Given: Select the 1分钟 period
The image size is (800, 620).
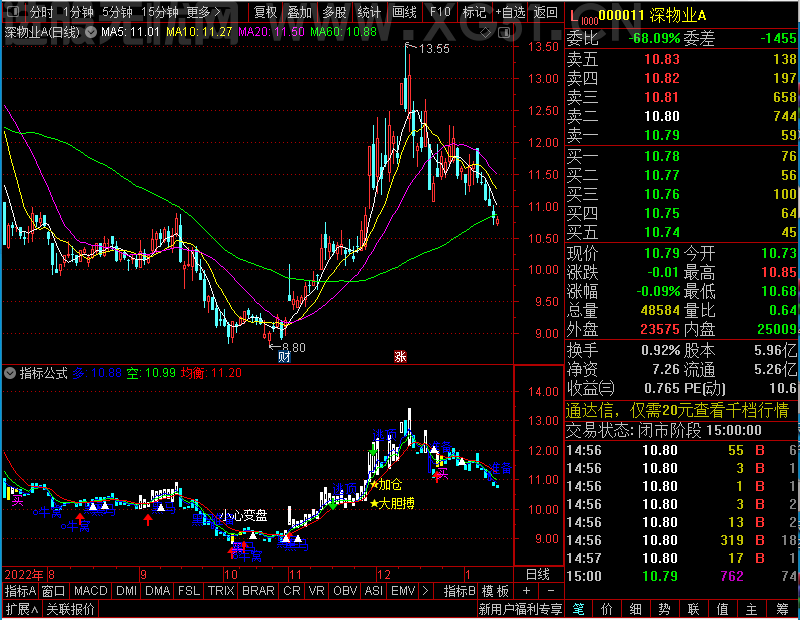Looking at the screenshot, I should click(x=78, y=11).
